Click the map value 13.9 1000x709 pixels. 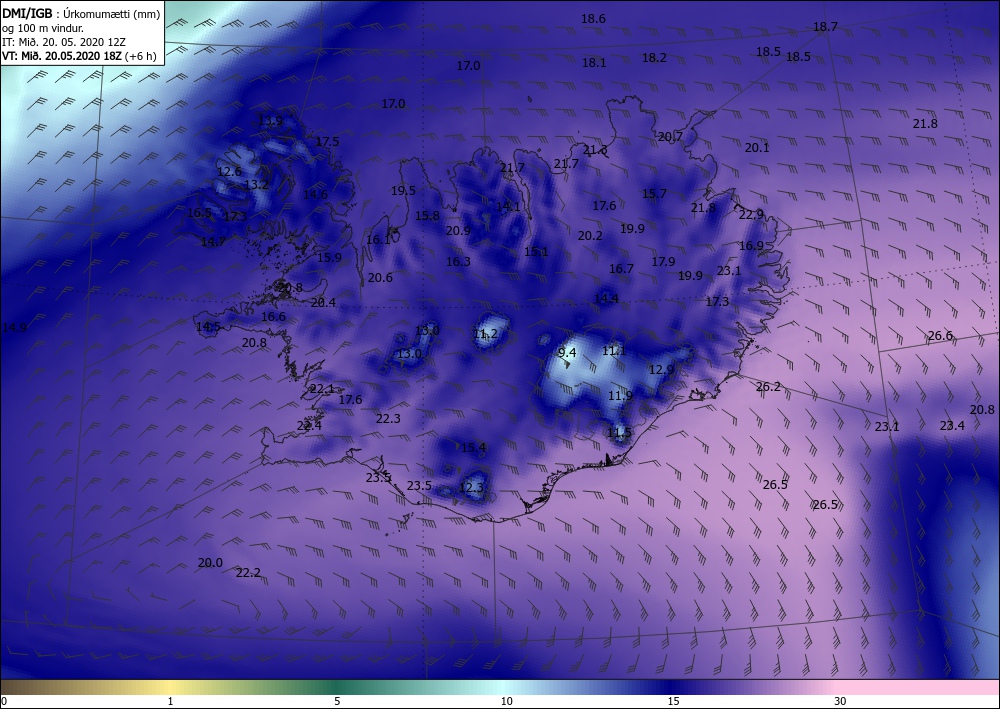[x=270, y=120]
